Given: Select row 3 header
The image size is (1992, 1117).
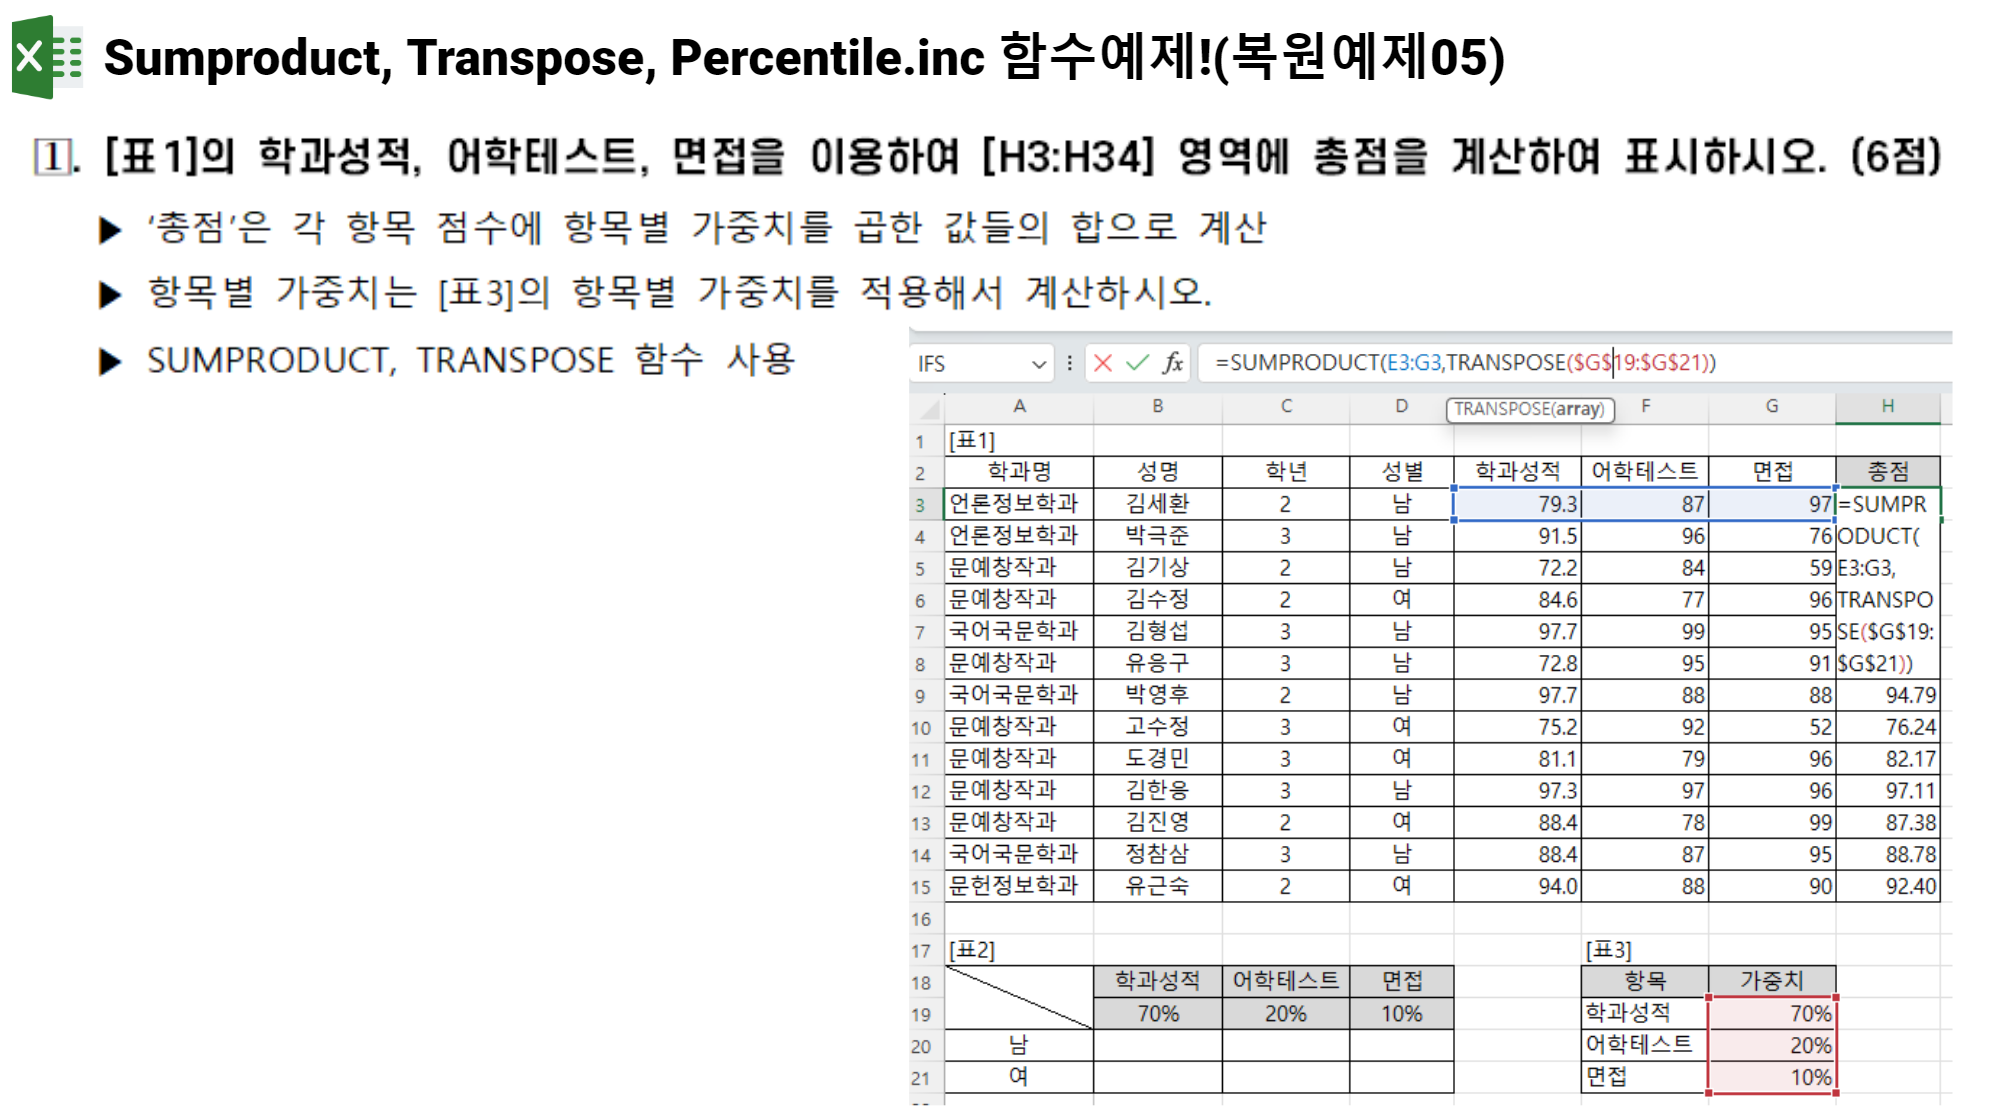Looking at the screenshot, I should (x=921, y=505).
